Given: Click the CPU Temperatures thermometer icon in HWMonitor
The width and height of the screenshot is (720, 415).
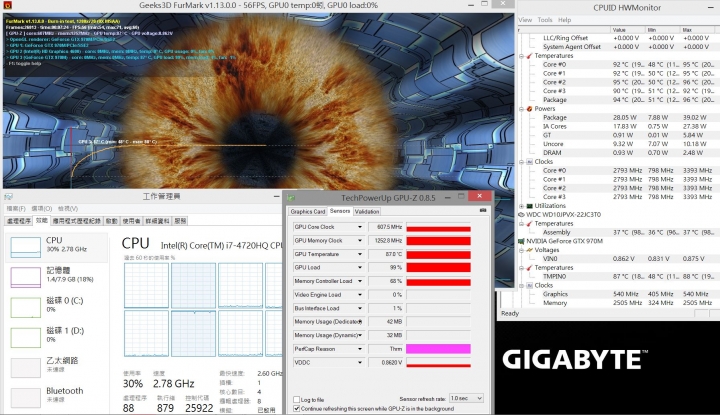Looking at the screenshot, I should [x=529, y=56].
